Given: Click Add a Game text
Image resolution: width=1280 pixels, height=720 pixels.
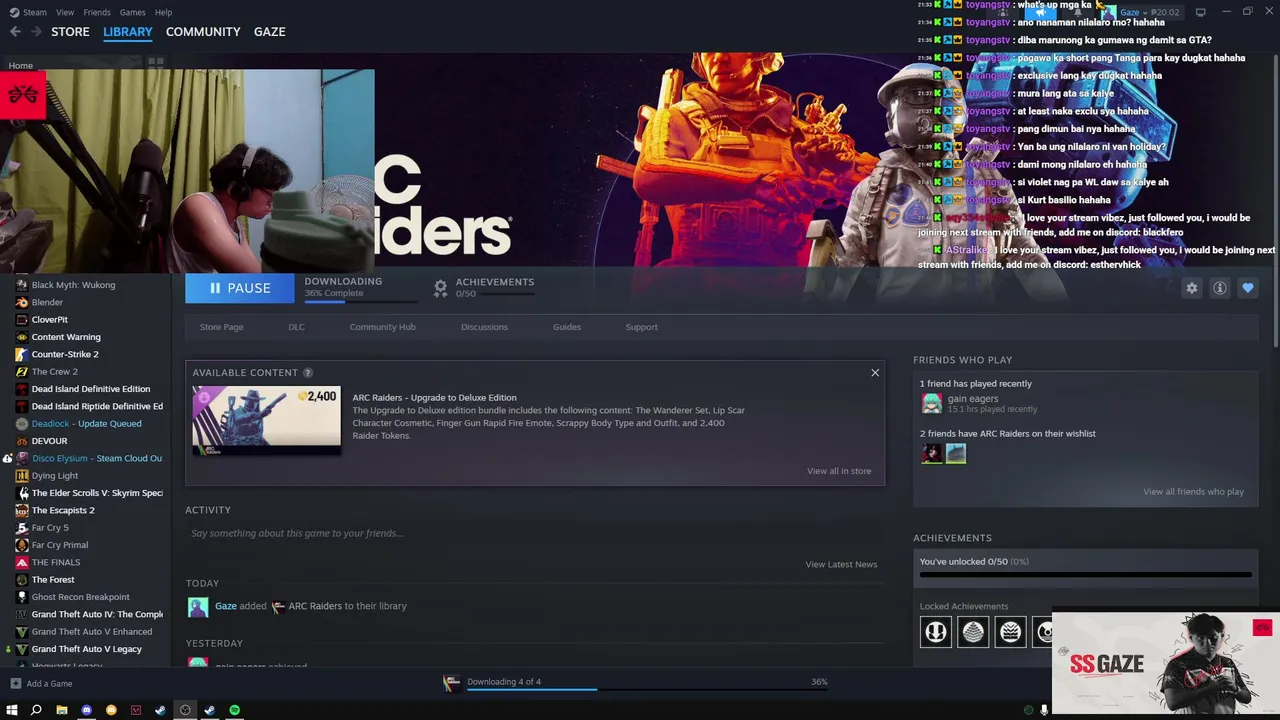Looking at the screenshot, I should 49,684.
